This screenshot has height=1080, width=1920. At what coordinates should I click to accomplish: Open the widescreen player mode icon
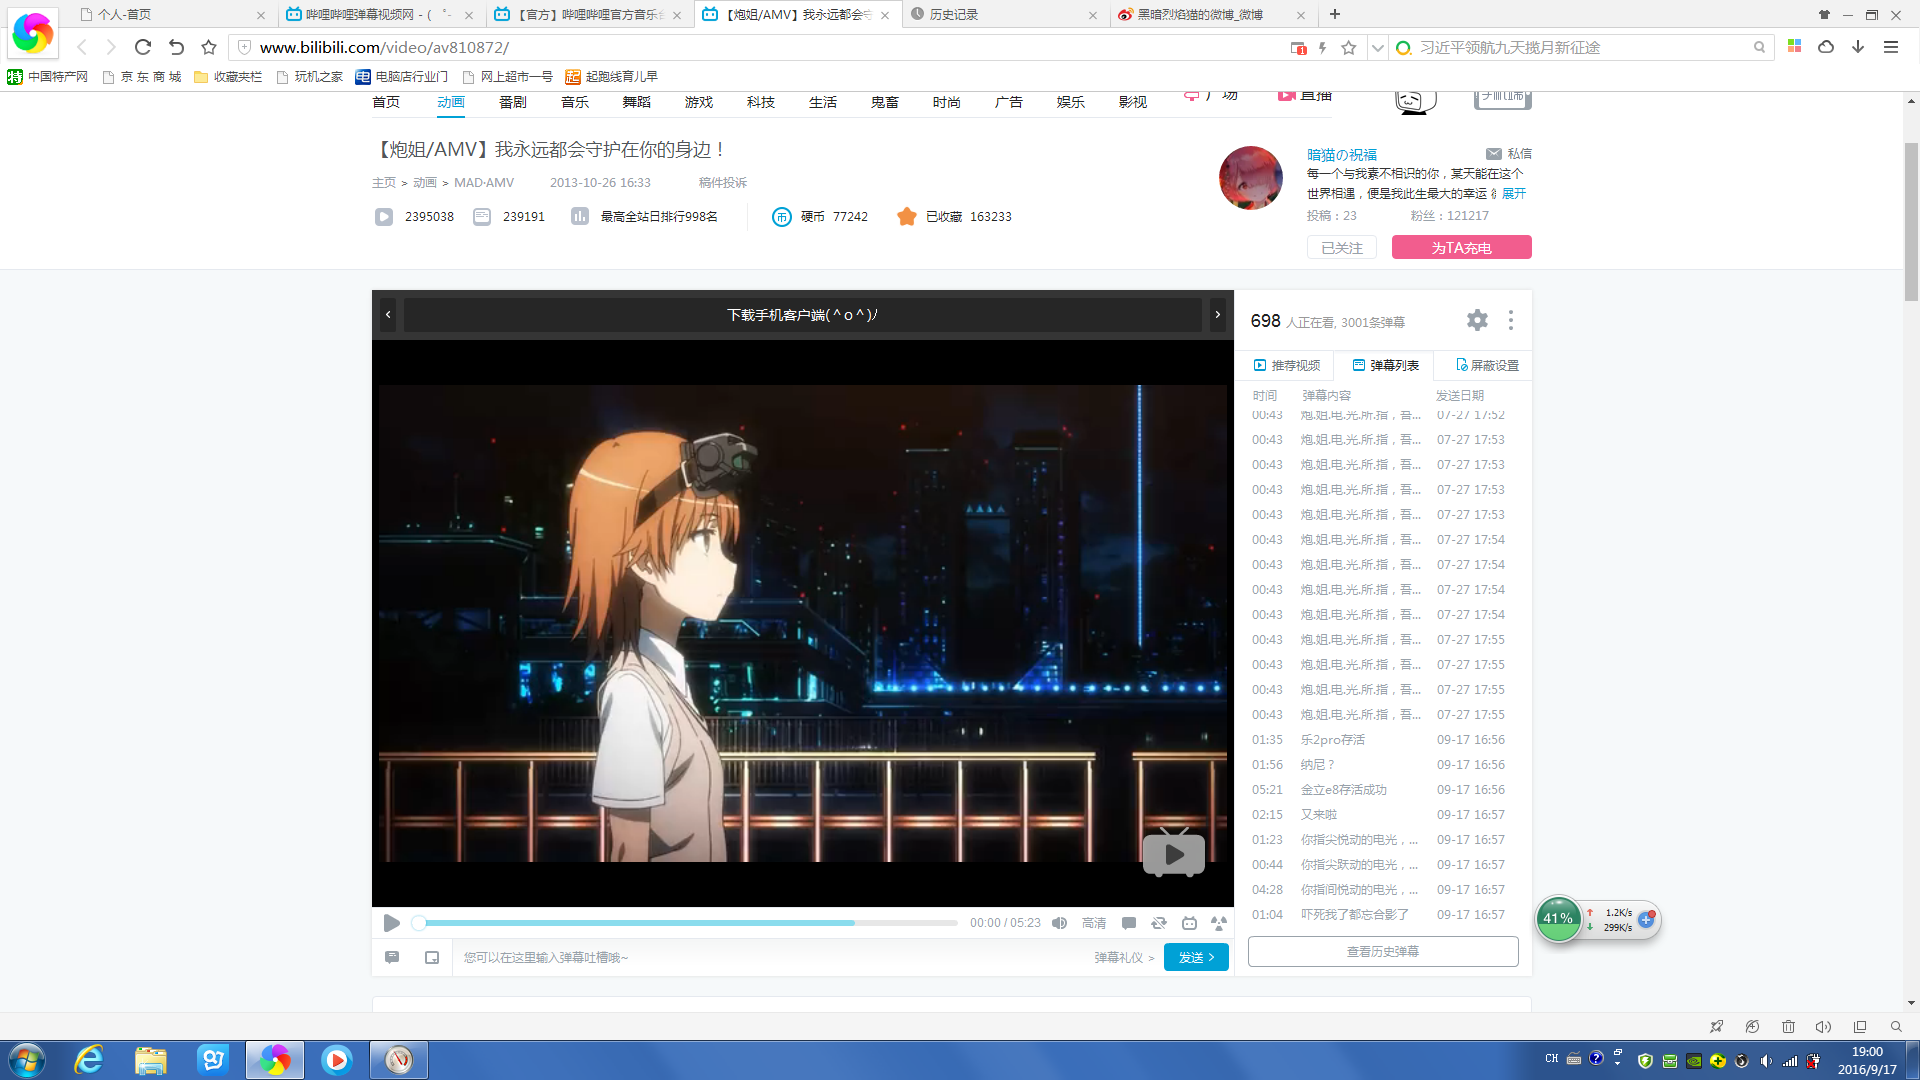click(1218, 922)
